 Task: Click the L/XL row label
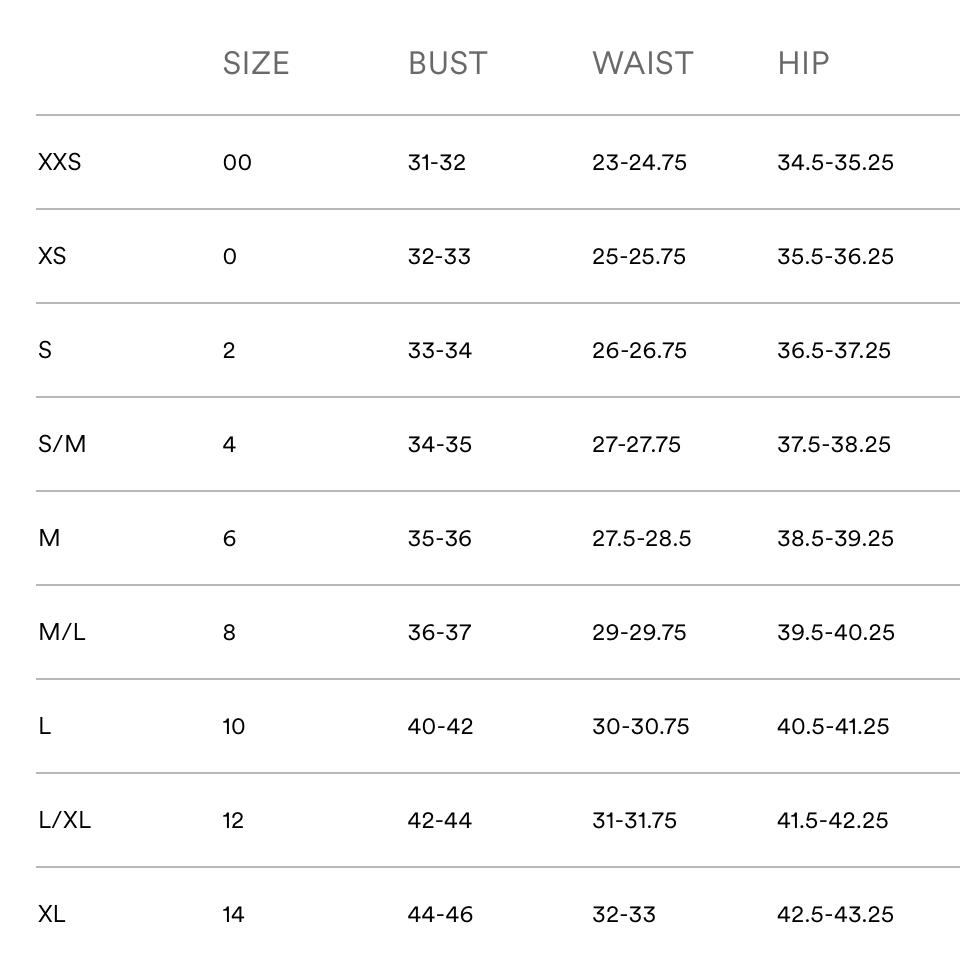64,820
